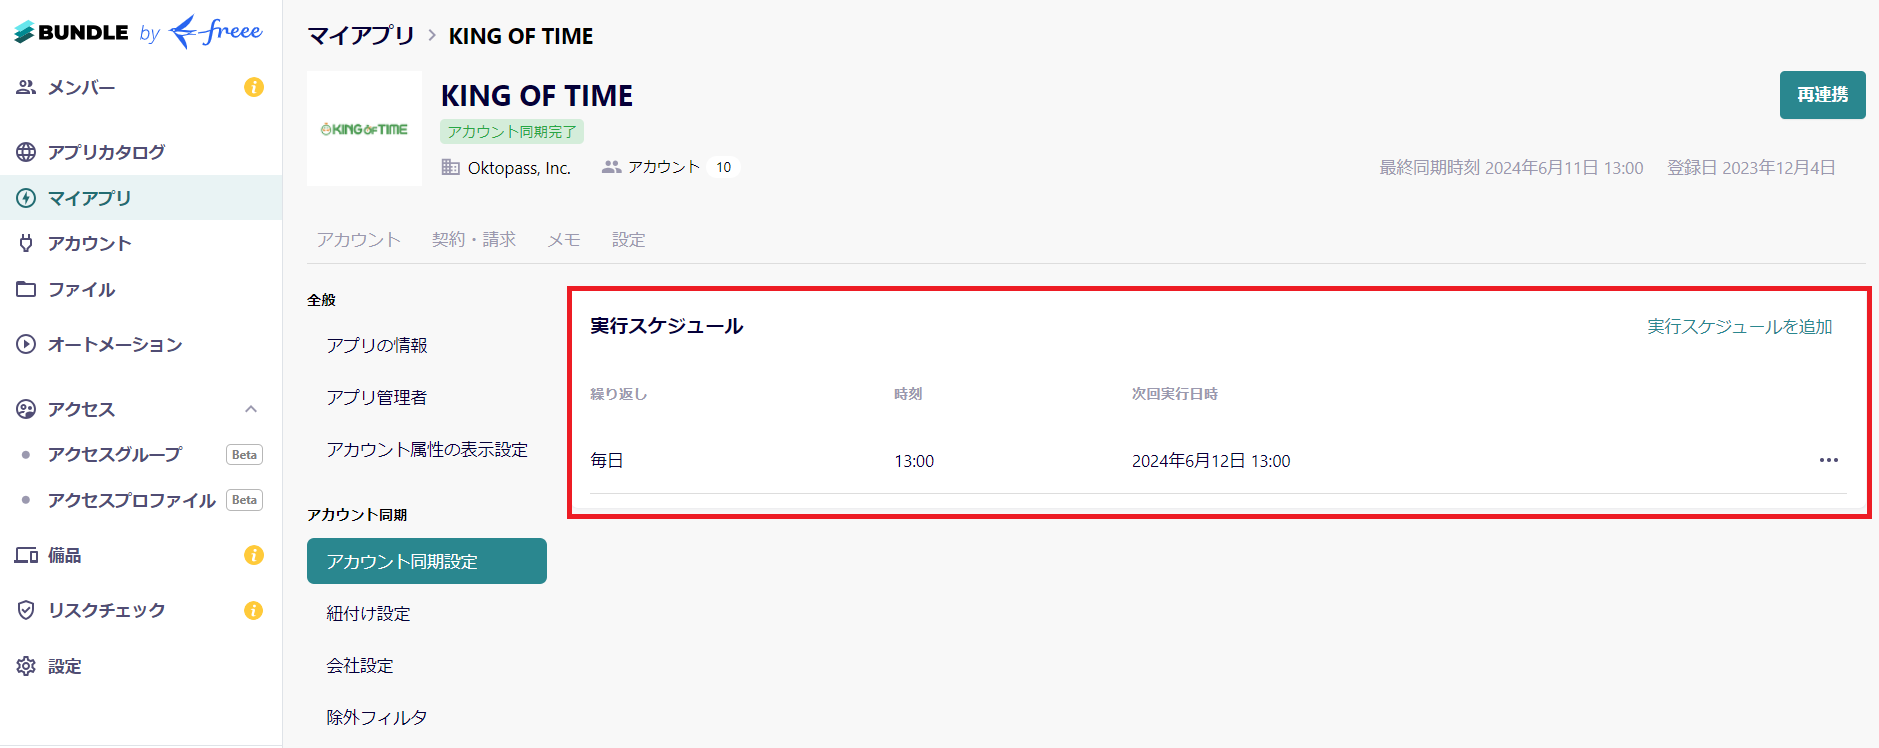Click the 登録日 2023年12月4日 text

(x=1751, y=168)
